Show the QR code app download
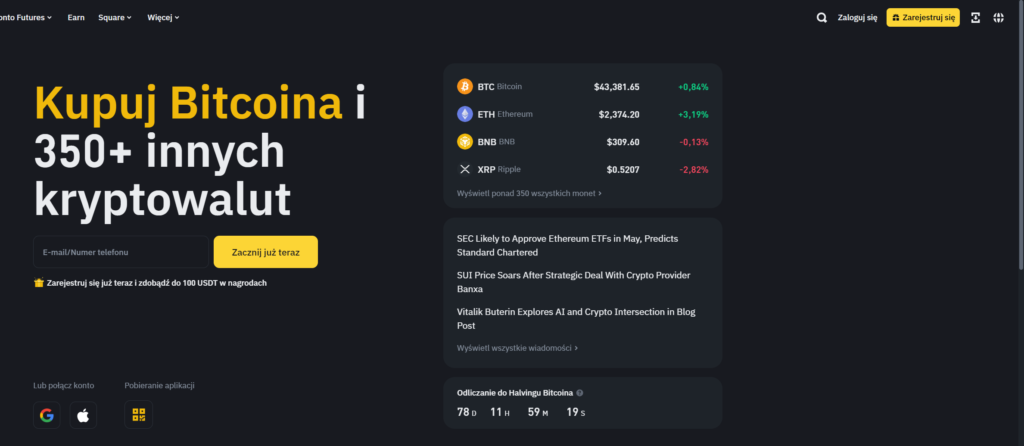This screenshot has height=446, width=1024. pyautogui.click(x=138, y=415)
